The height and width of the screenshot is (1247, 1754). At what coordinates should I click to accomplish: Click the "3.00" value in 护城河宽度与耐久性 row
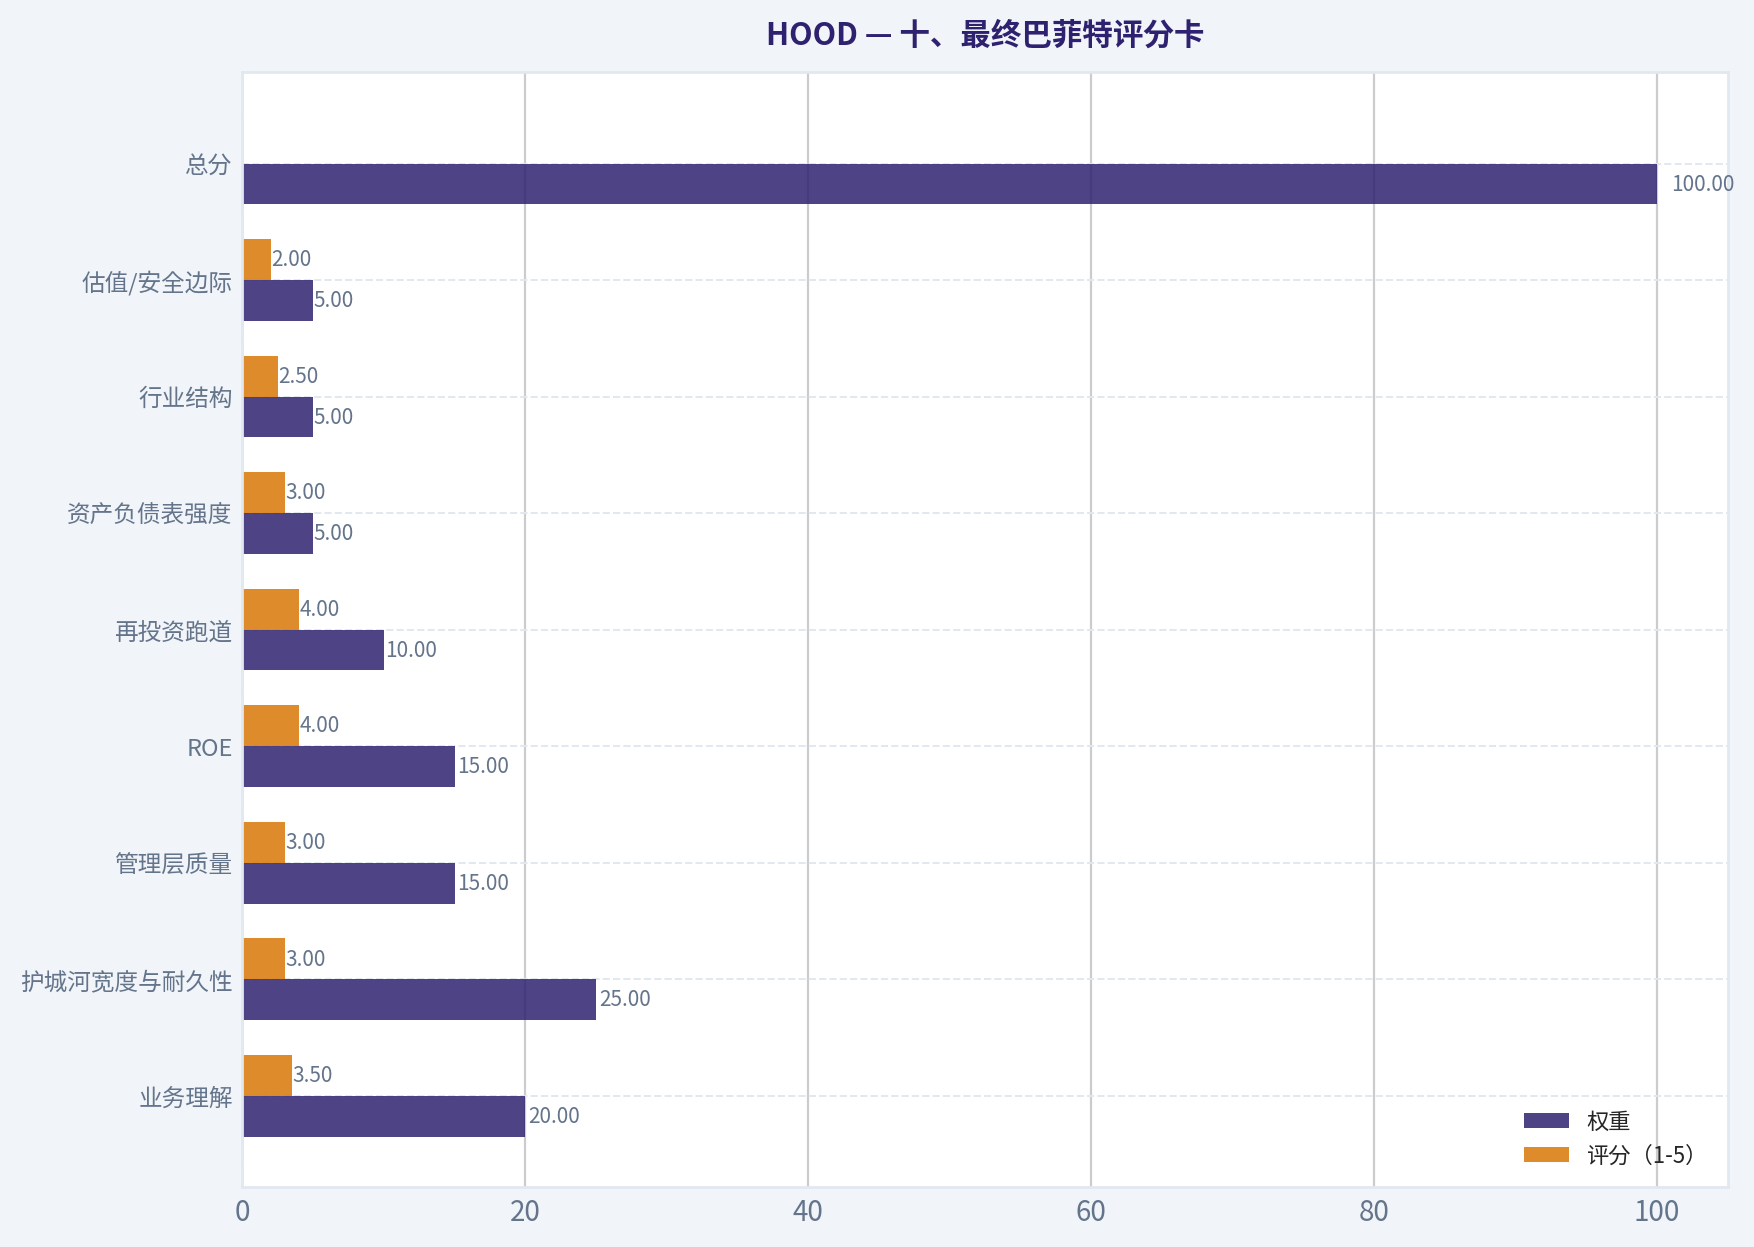[x=306, y=958]
